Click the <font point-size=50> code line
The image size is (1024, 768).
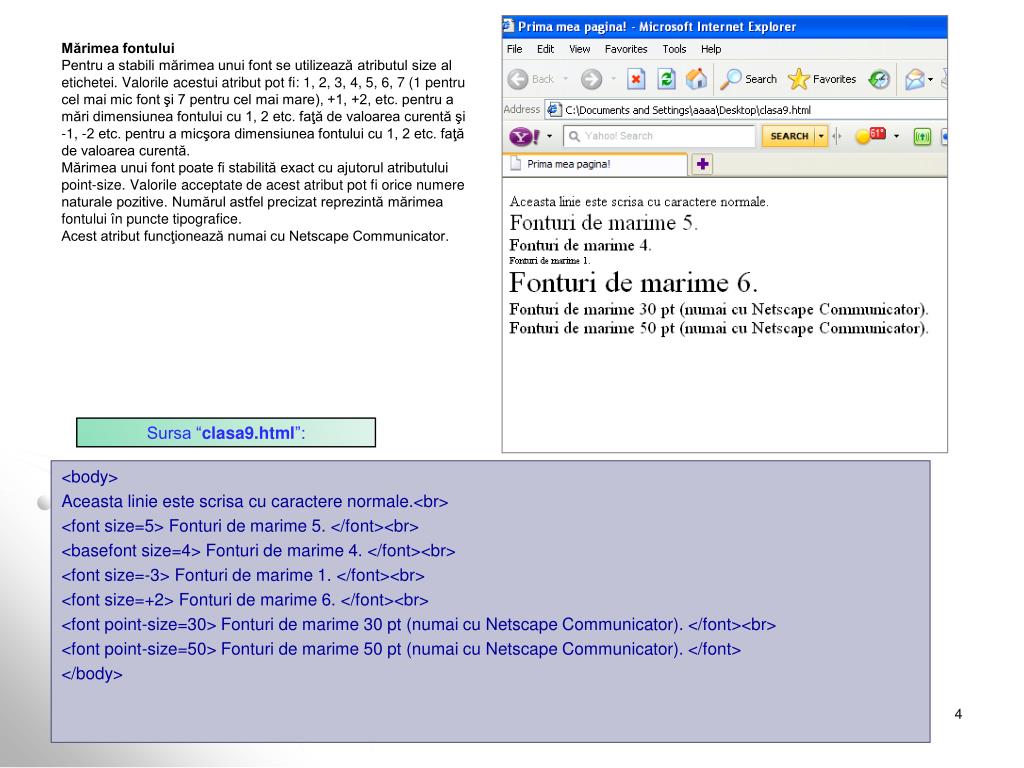[401, 649]
